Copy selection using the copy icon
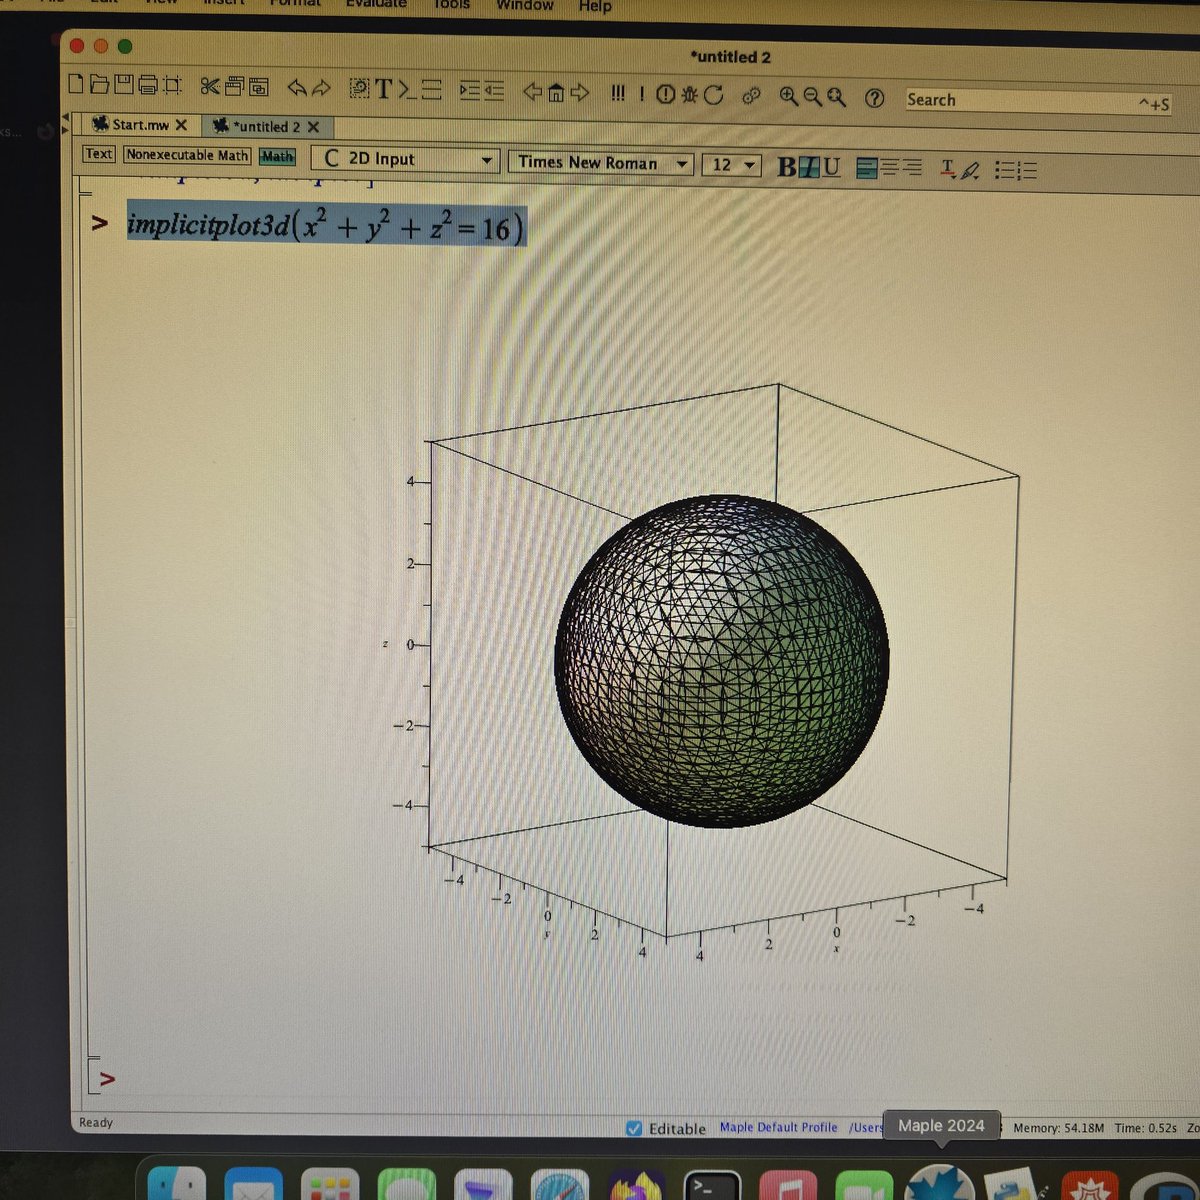The width and height of the screenshot is (1200, 1200). pyautogui.click(x=234, y=86)
